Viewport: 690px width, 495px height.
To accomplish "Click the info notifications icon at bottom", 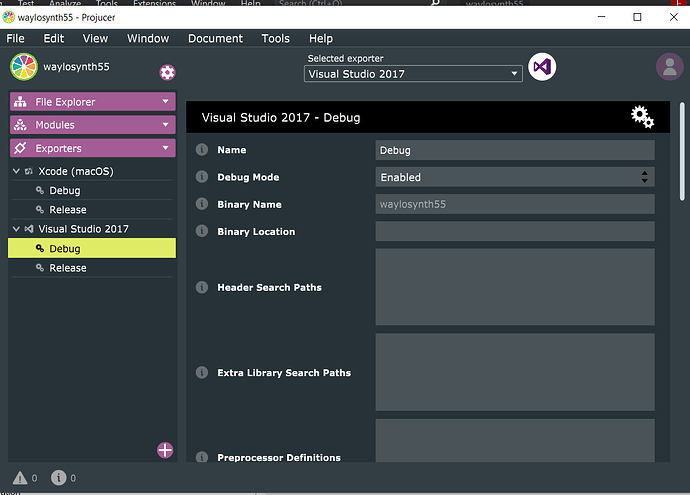I will pos(59,478).
